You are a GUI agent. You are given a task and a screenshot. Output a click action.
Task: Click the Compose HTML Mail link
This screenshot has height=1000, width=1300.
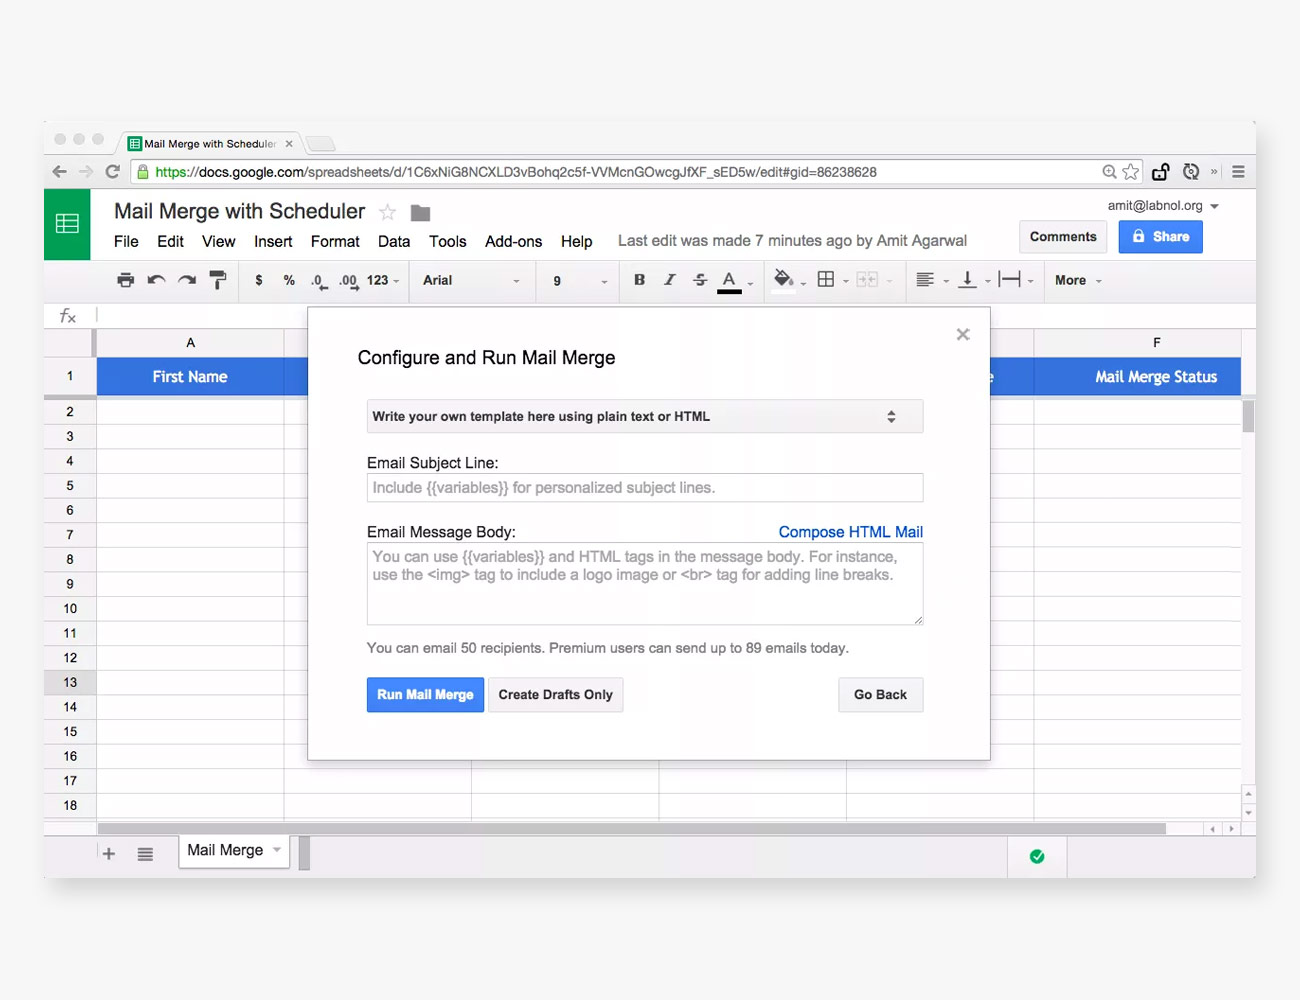850,532
